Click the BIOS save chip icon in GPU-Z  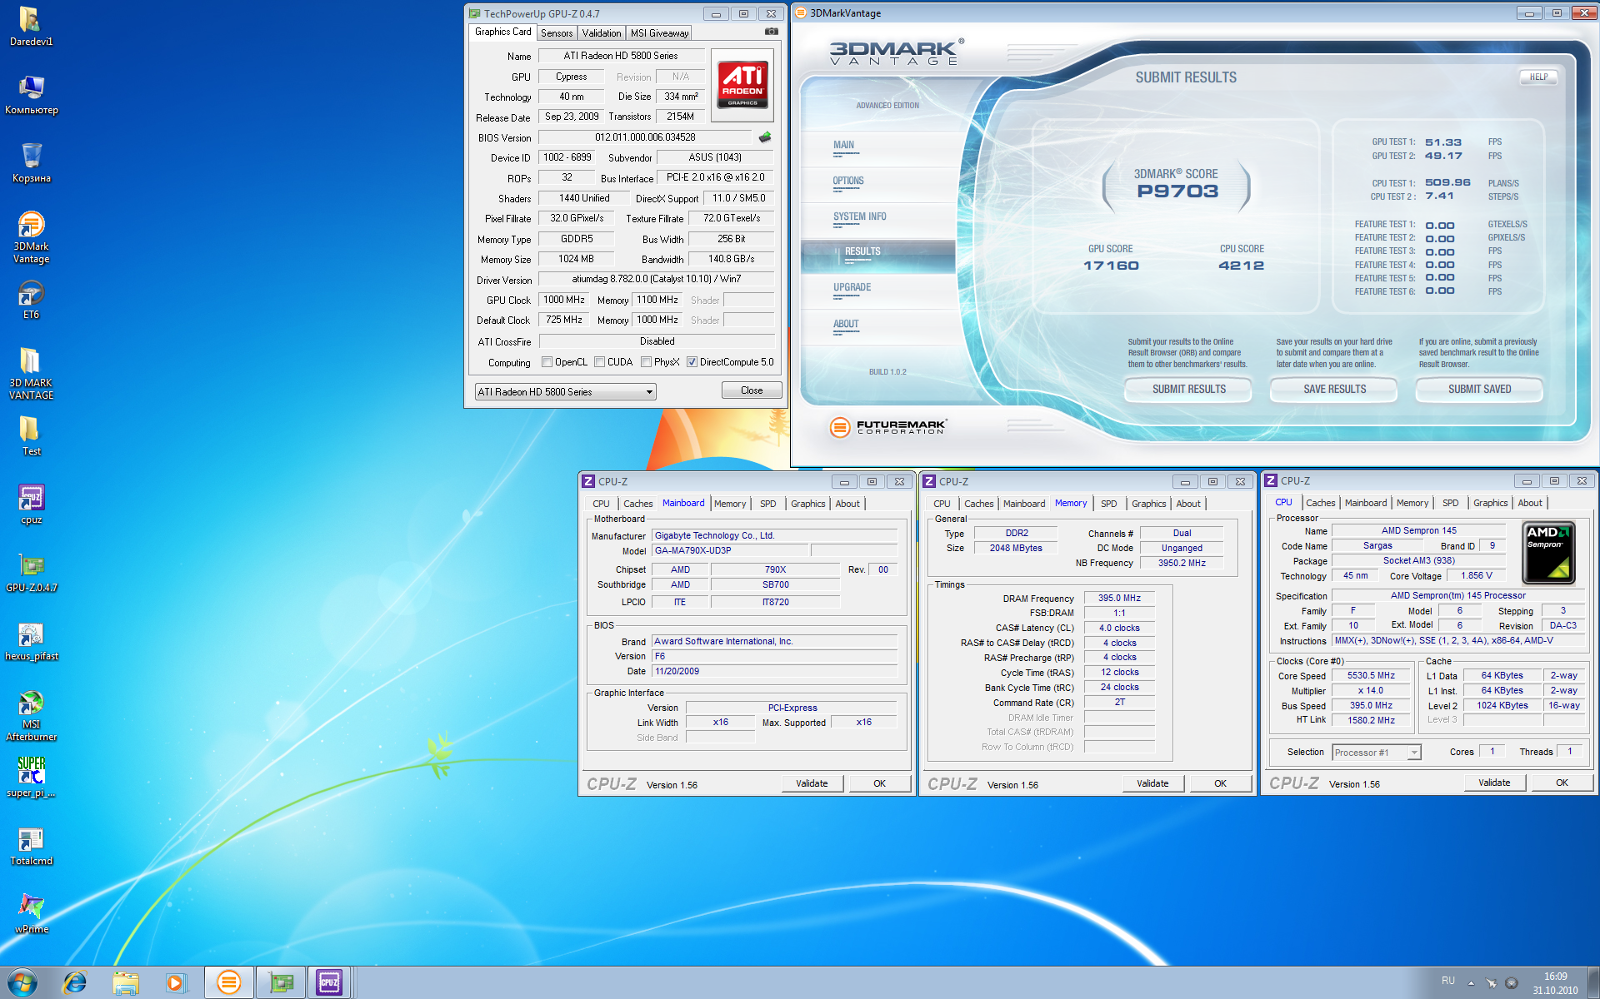765,137
